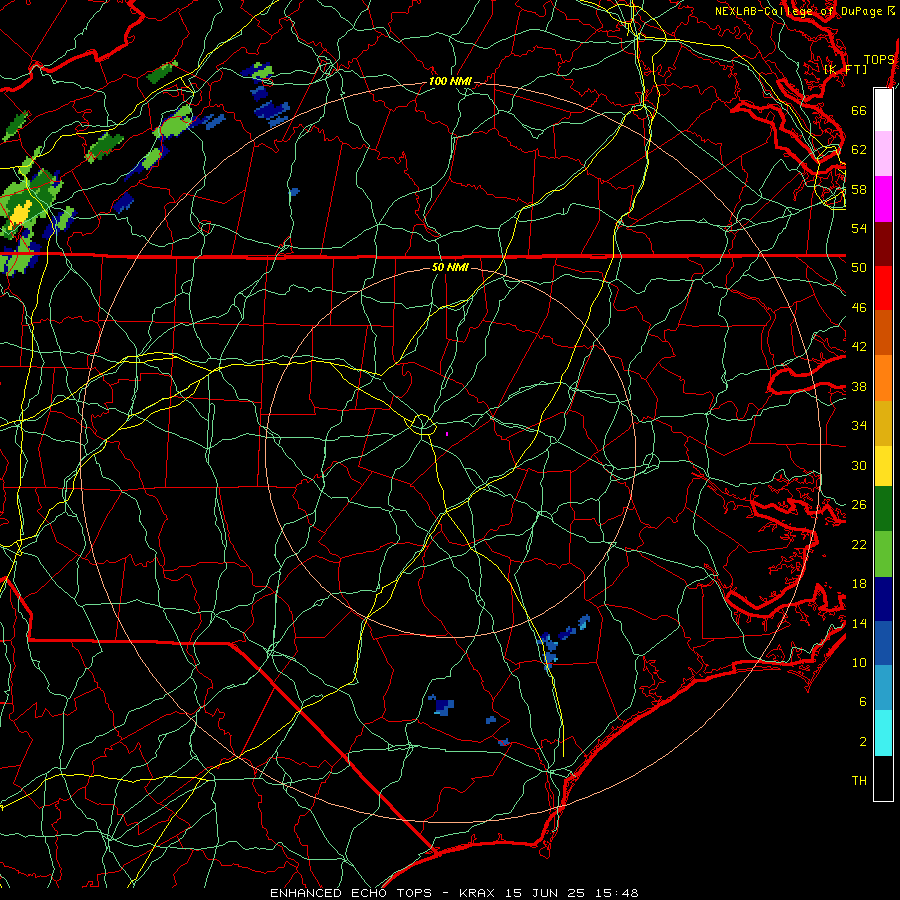Screen dimensions: 900x900
Task: Click the dark red legend color block
Action: [x=883, y=244]
